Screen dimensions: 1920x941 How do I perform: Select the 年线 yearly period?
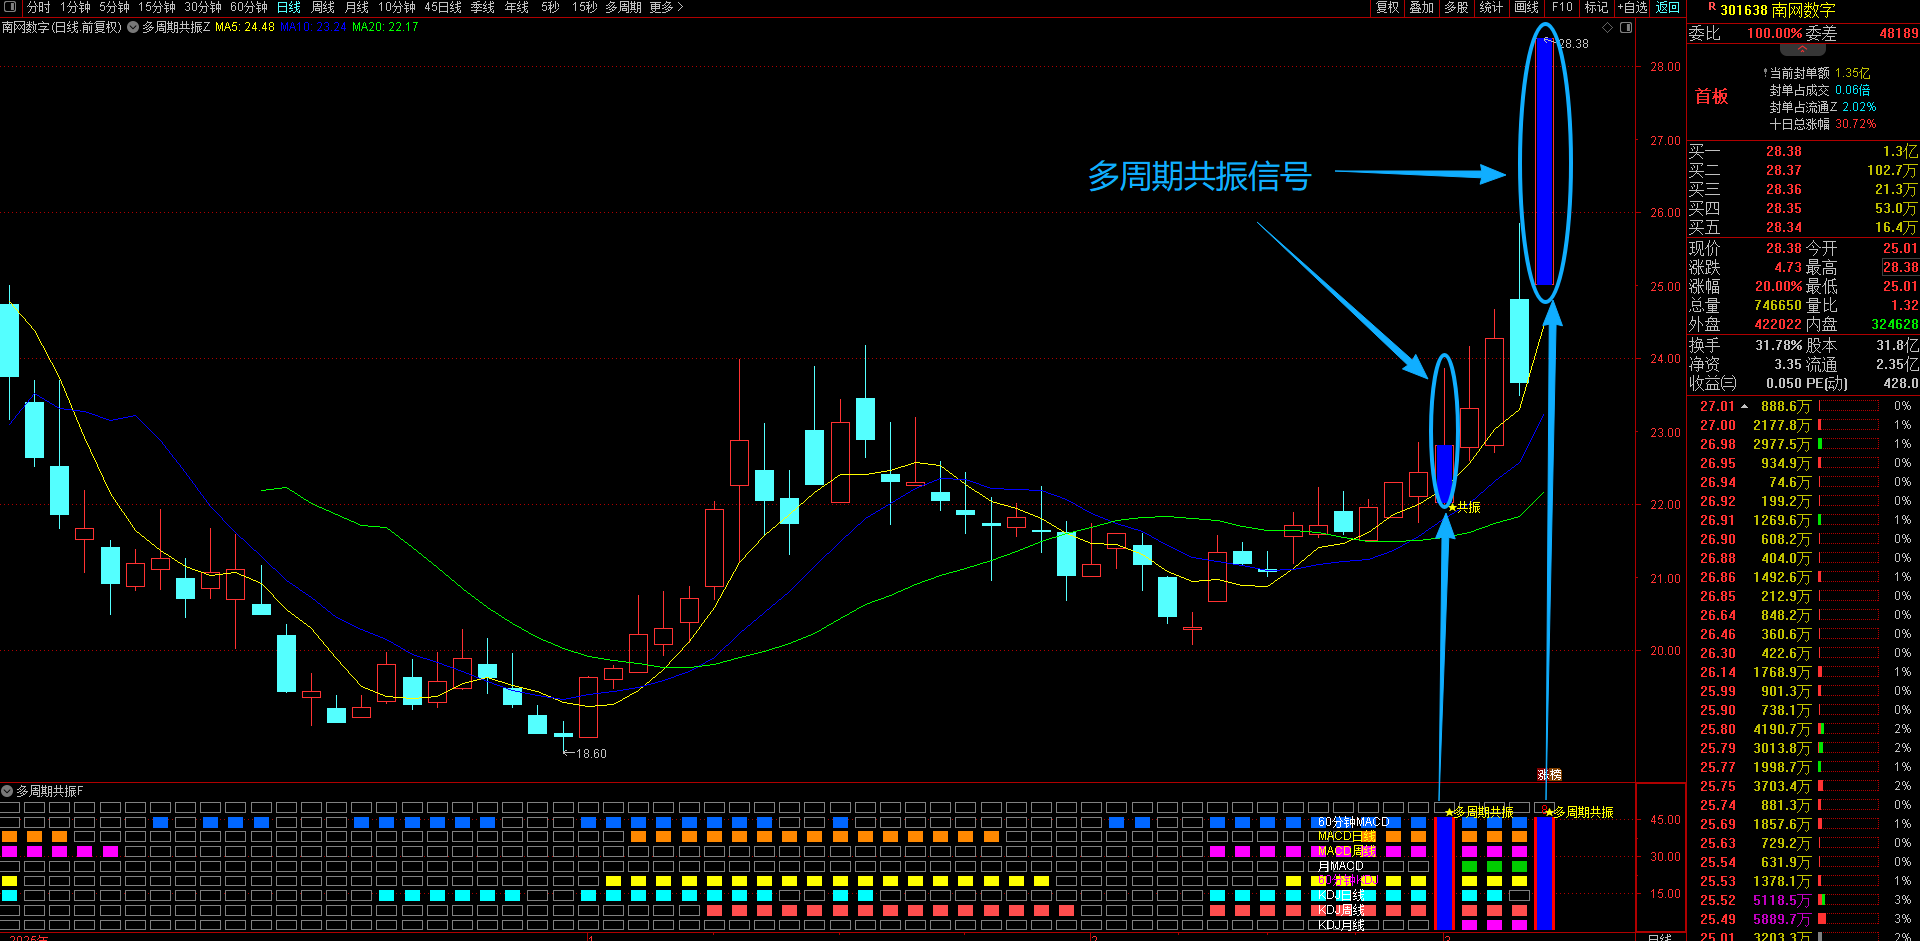pos(517,7)
